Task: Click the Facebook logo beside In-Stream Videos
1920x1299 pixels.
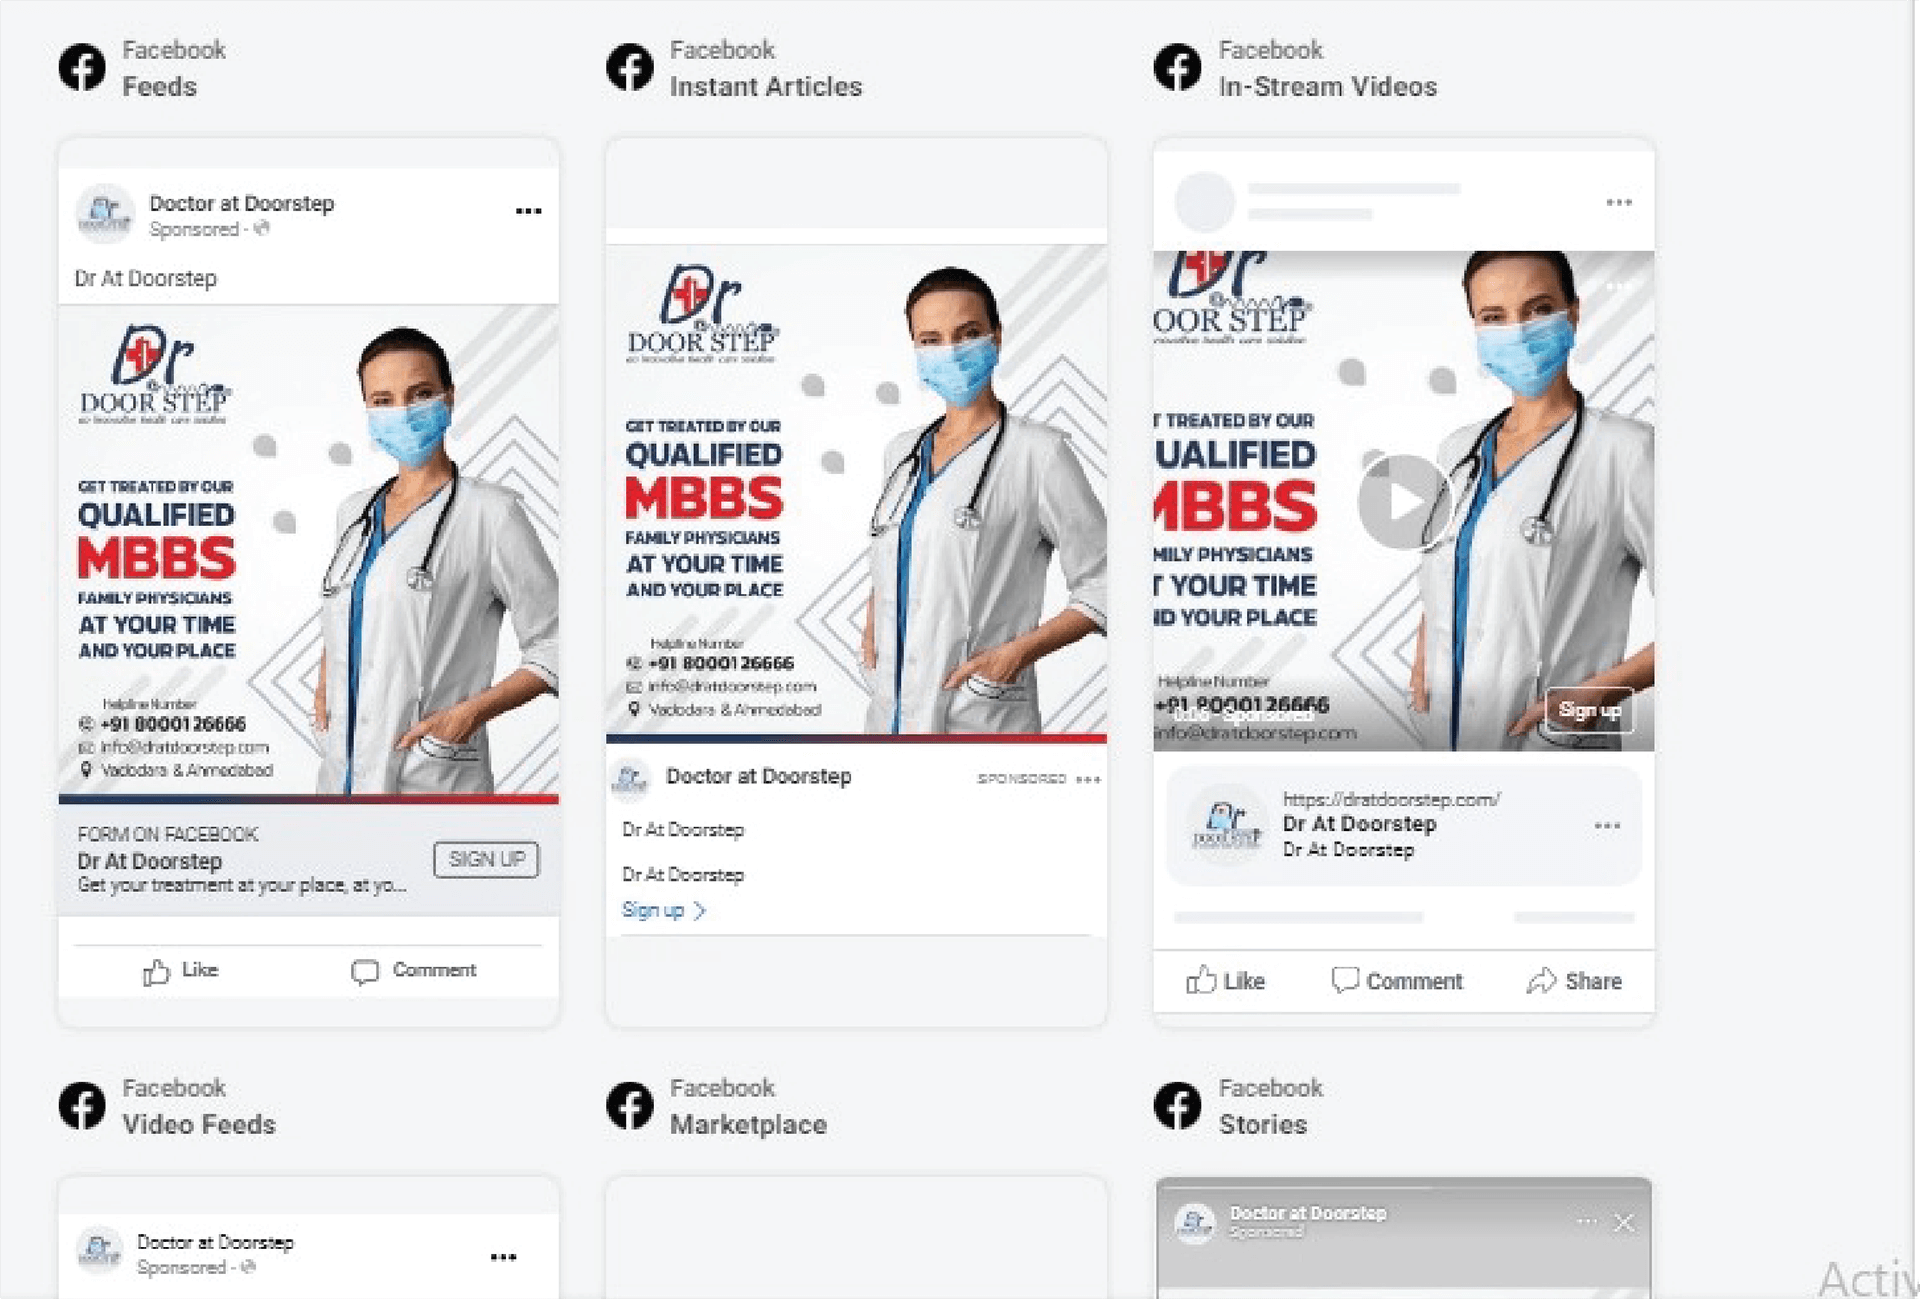Action: coord(1177,68)
